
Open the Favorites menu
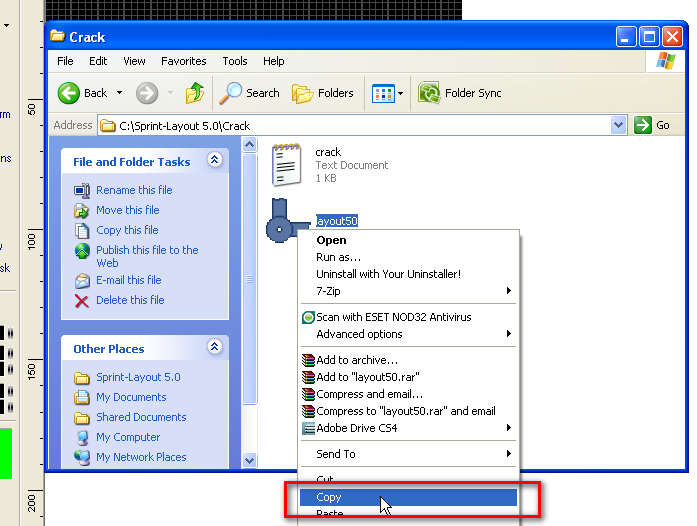point(184,61)
